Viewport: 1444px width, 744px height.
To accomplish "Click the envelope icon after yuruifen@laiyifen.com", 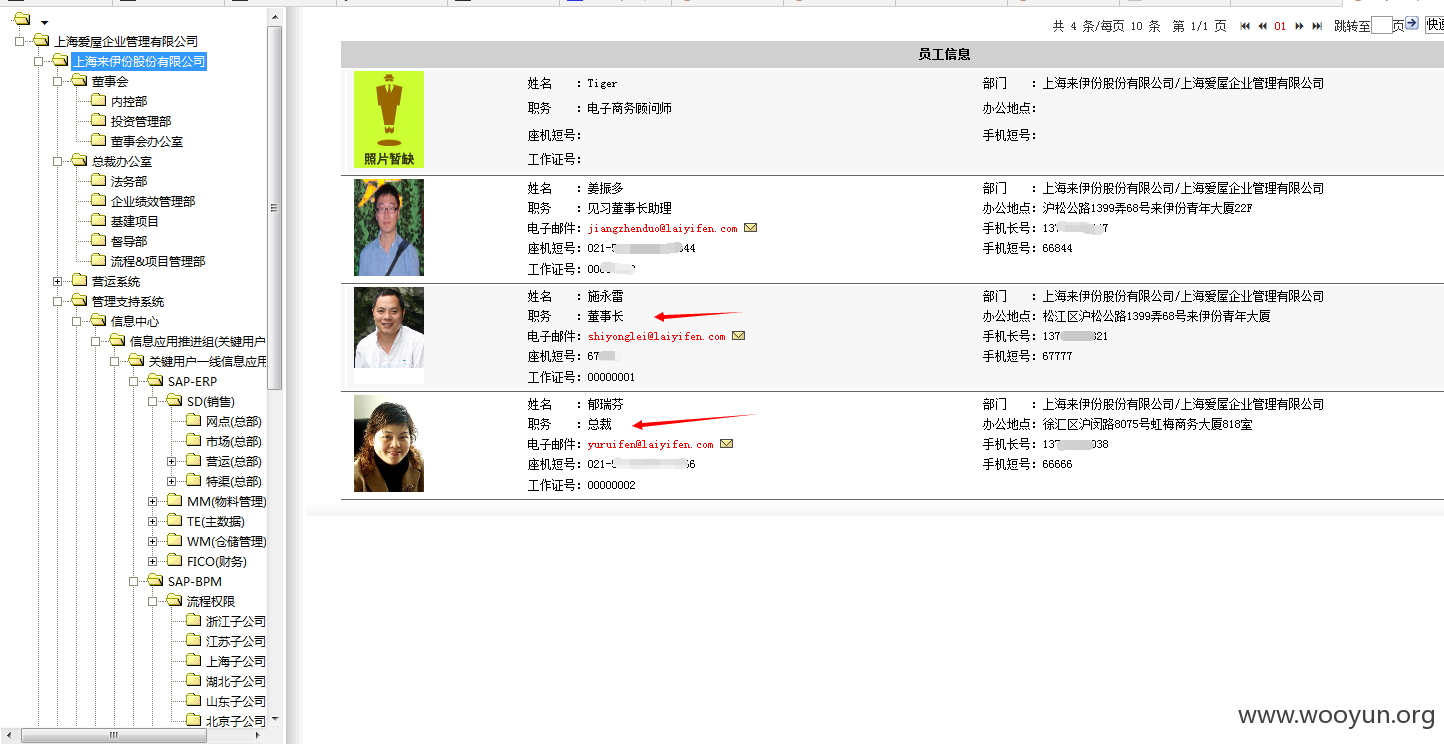I will [727, 444].
